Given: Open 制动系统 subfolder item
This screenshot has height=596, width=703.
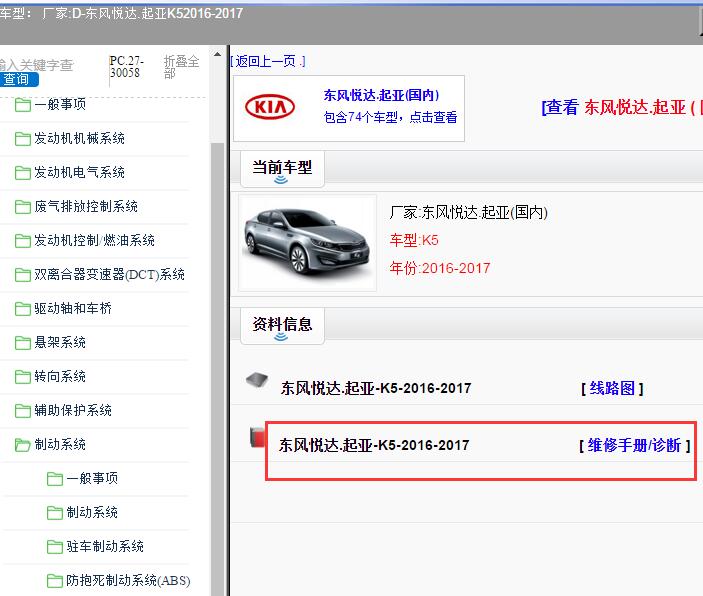Looking at the screenshot, I should tap(92, 513).
